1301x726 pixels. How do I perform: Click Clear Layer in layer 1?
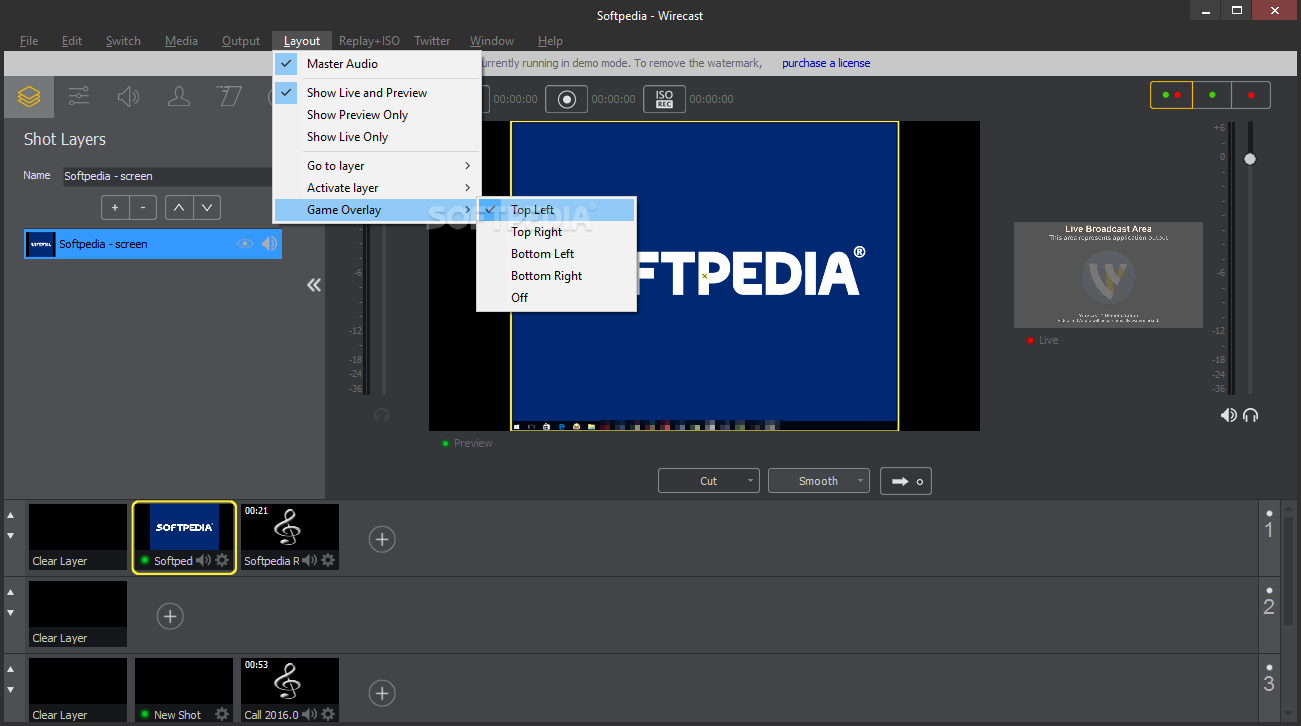click(x=78, y=537)
